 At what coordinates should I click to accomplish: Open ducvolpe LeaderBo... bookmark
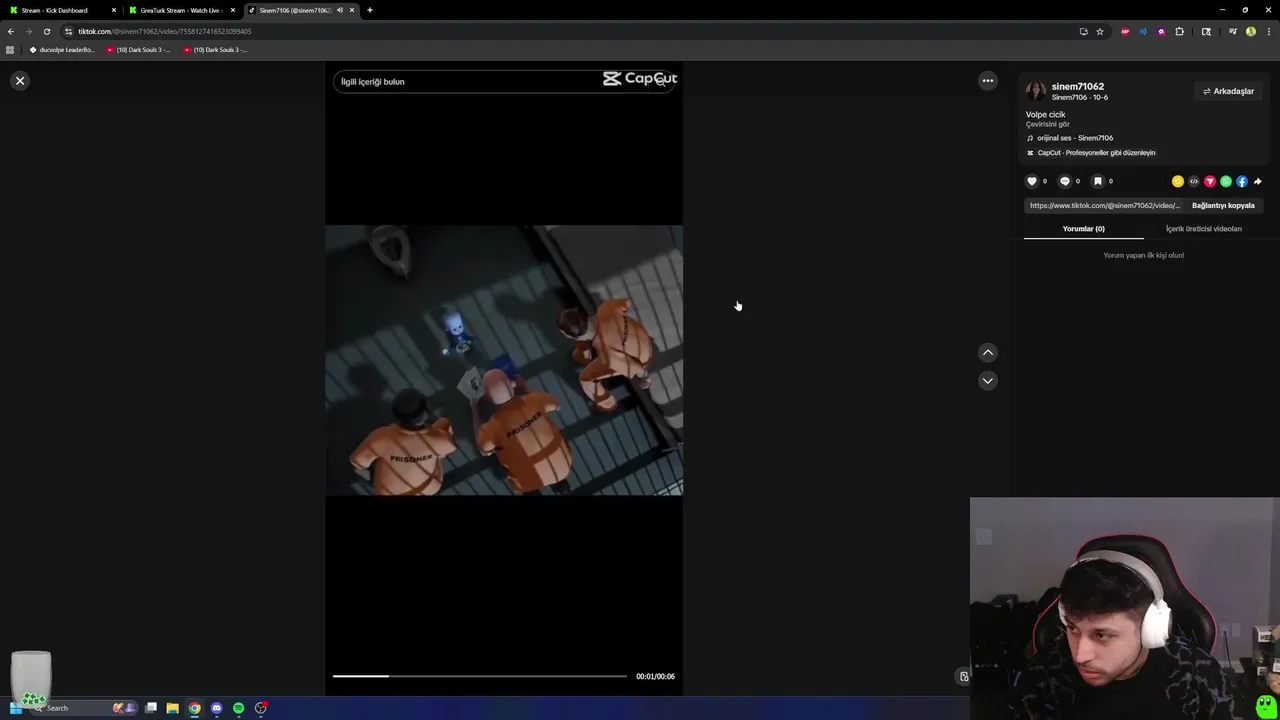pyautogui.click(x=62, y=49)
